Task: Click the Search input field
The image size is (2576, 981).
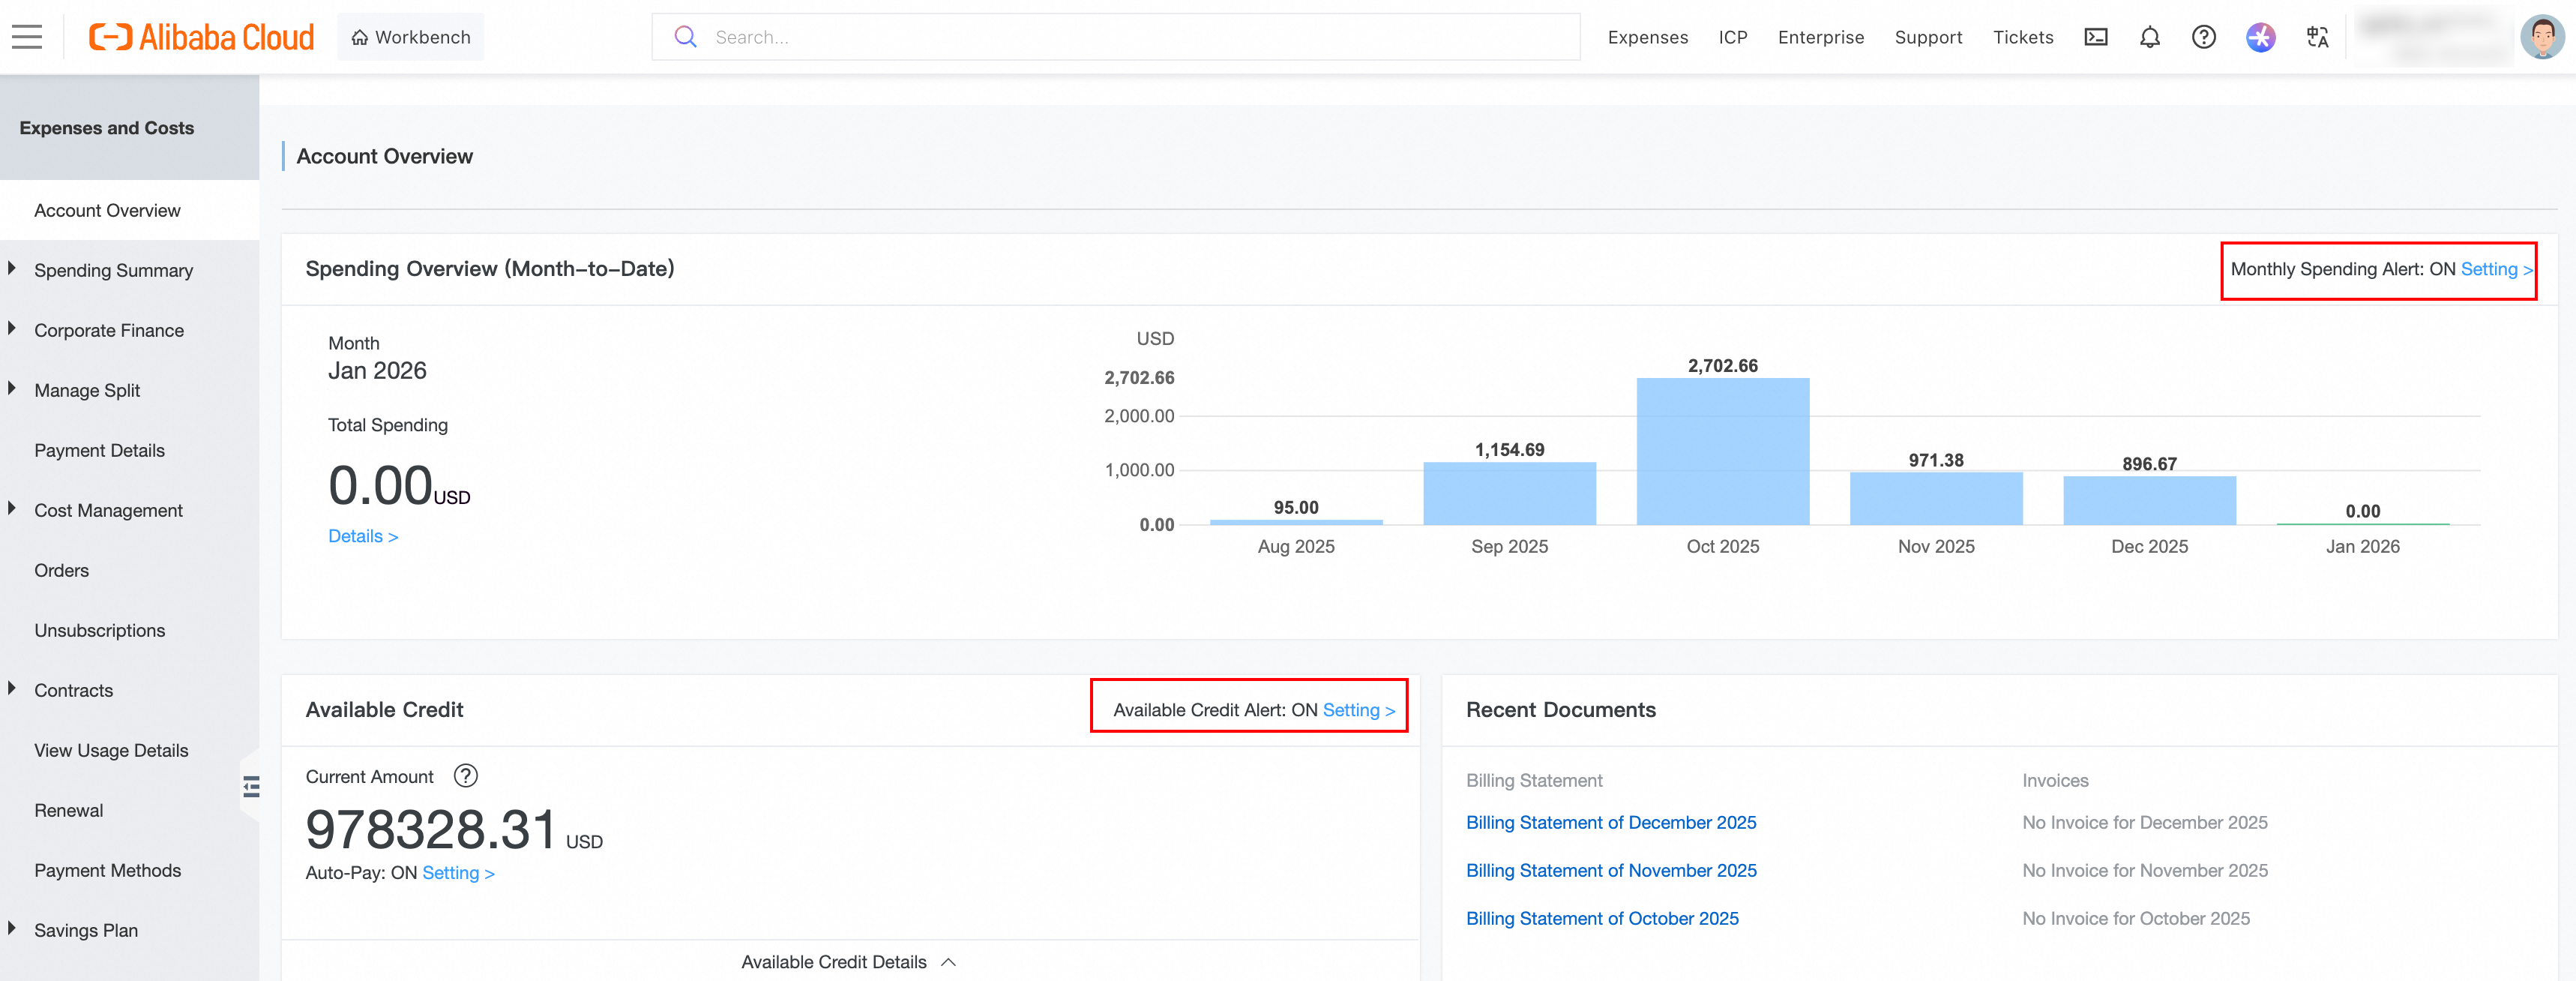Action: 1130,37
